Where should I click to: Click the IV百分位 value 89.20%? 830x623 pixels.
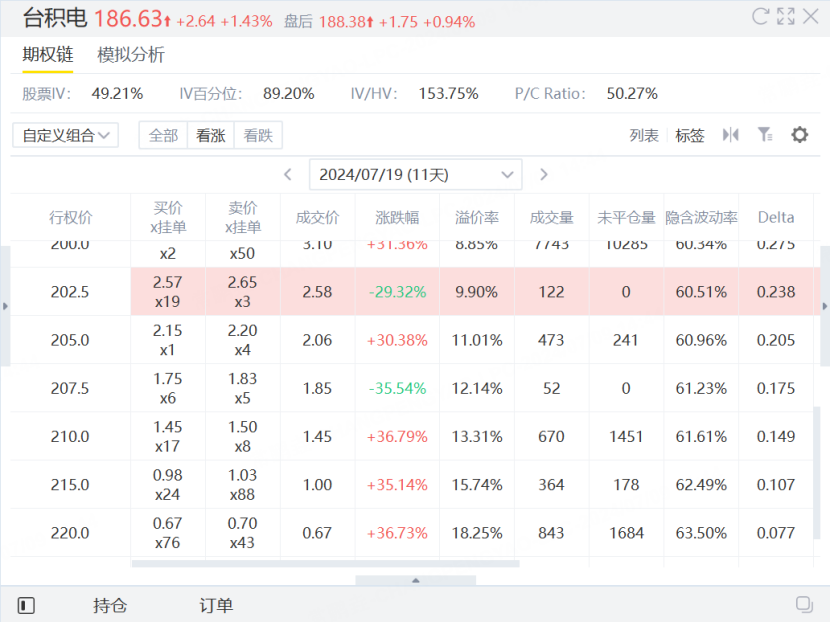(288, 94)
